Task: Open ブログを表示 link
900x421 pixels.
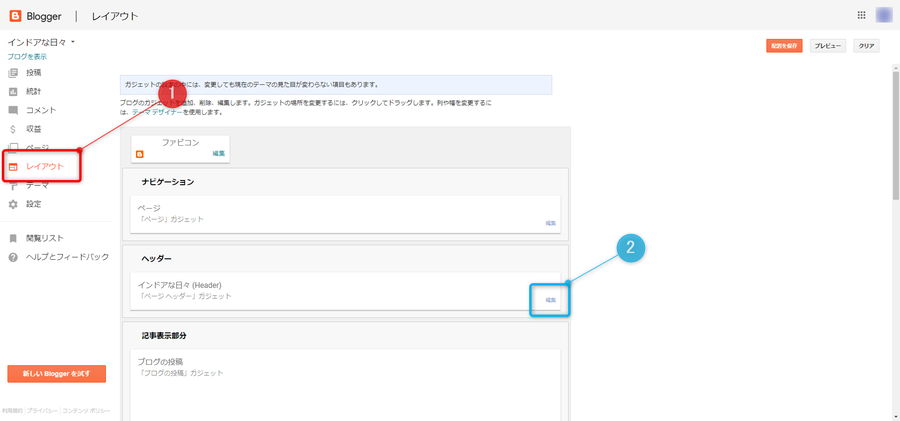Action: point(27,57)
